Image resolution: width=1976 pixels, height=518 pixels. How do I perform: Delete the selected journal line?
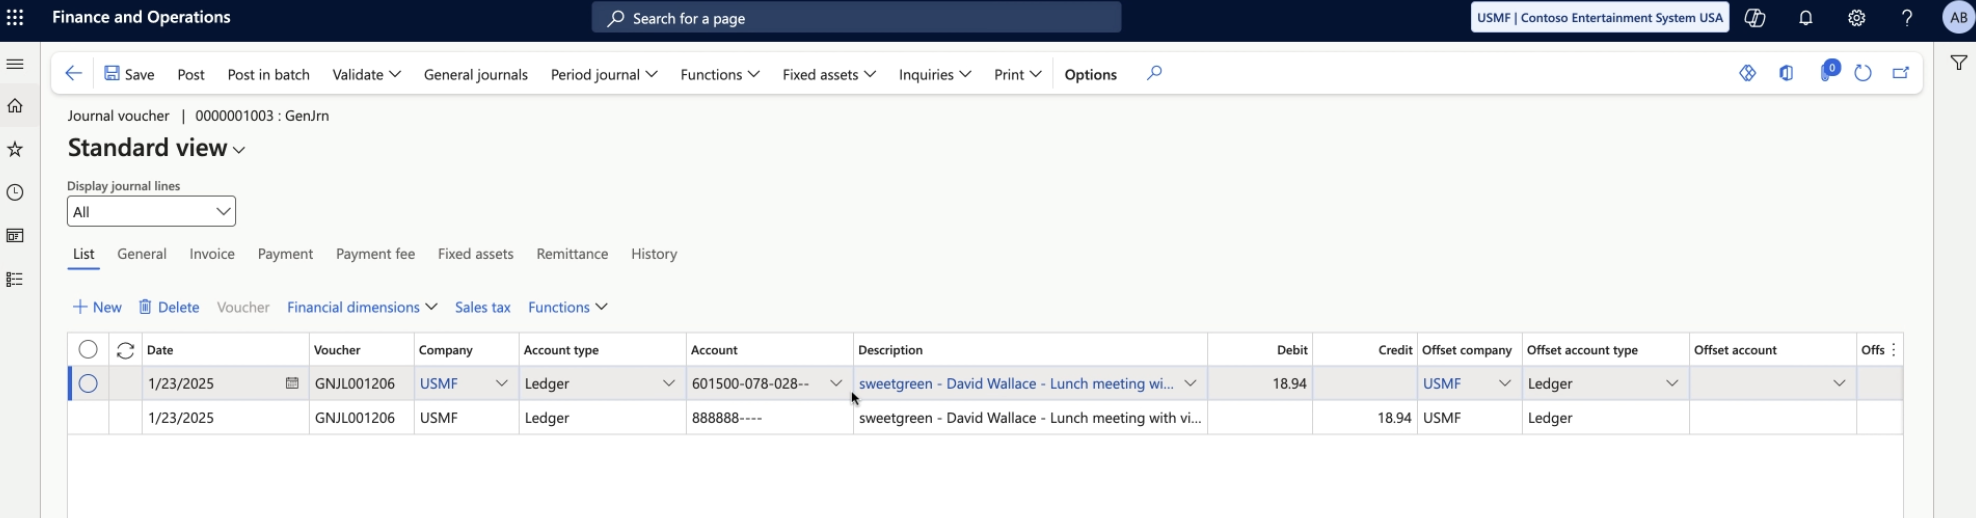(x=169, y=307)
